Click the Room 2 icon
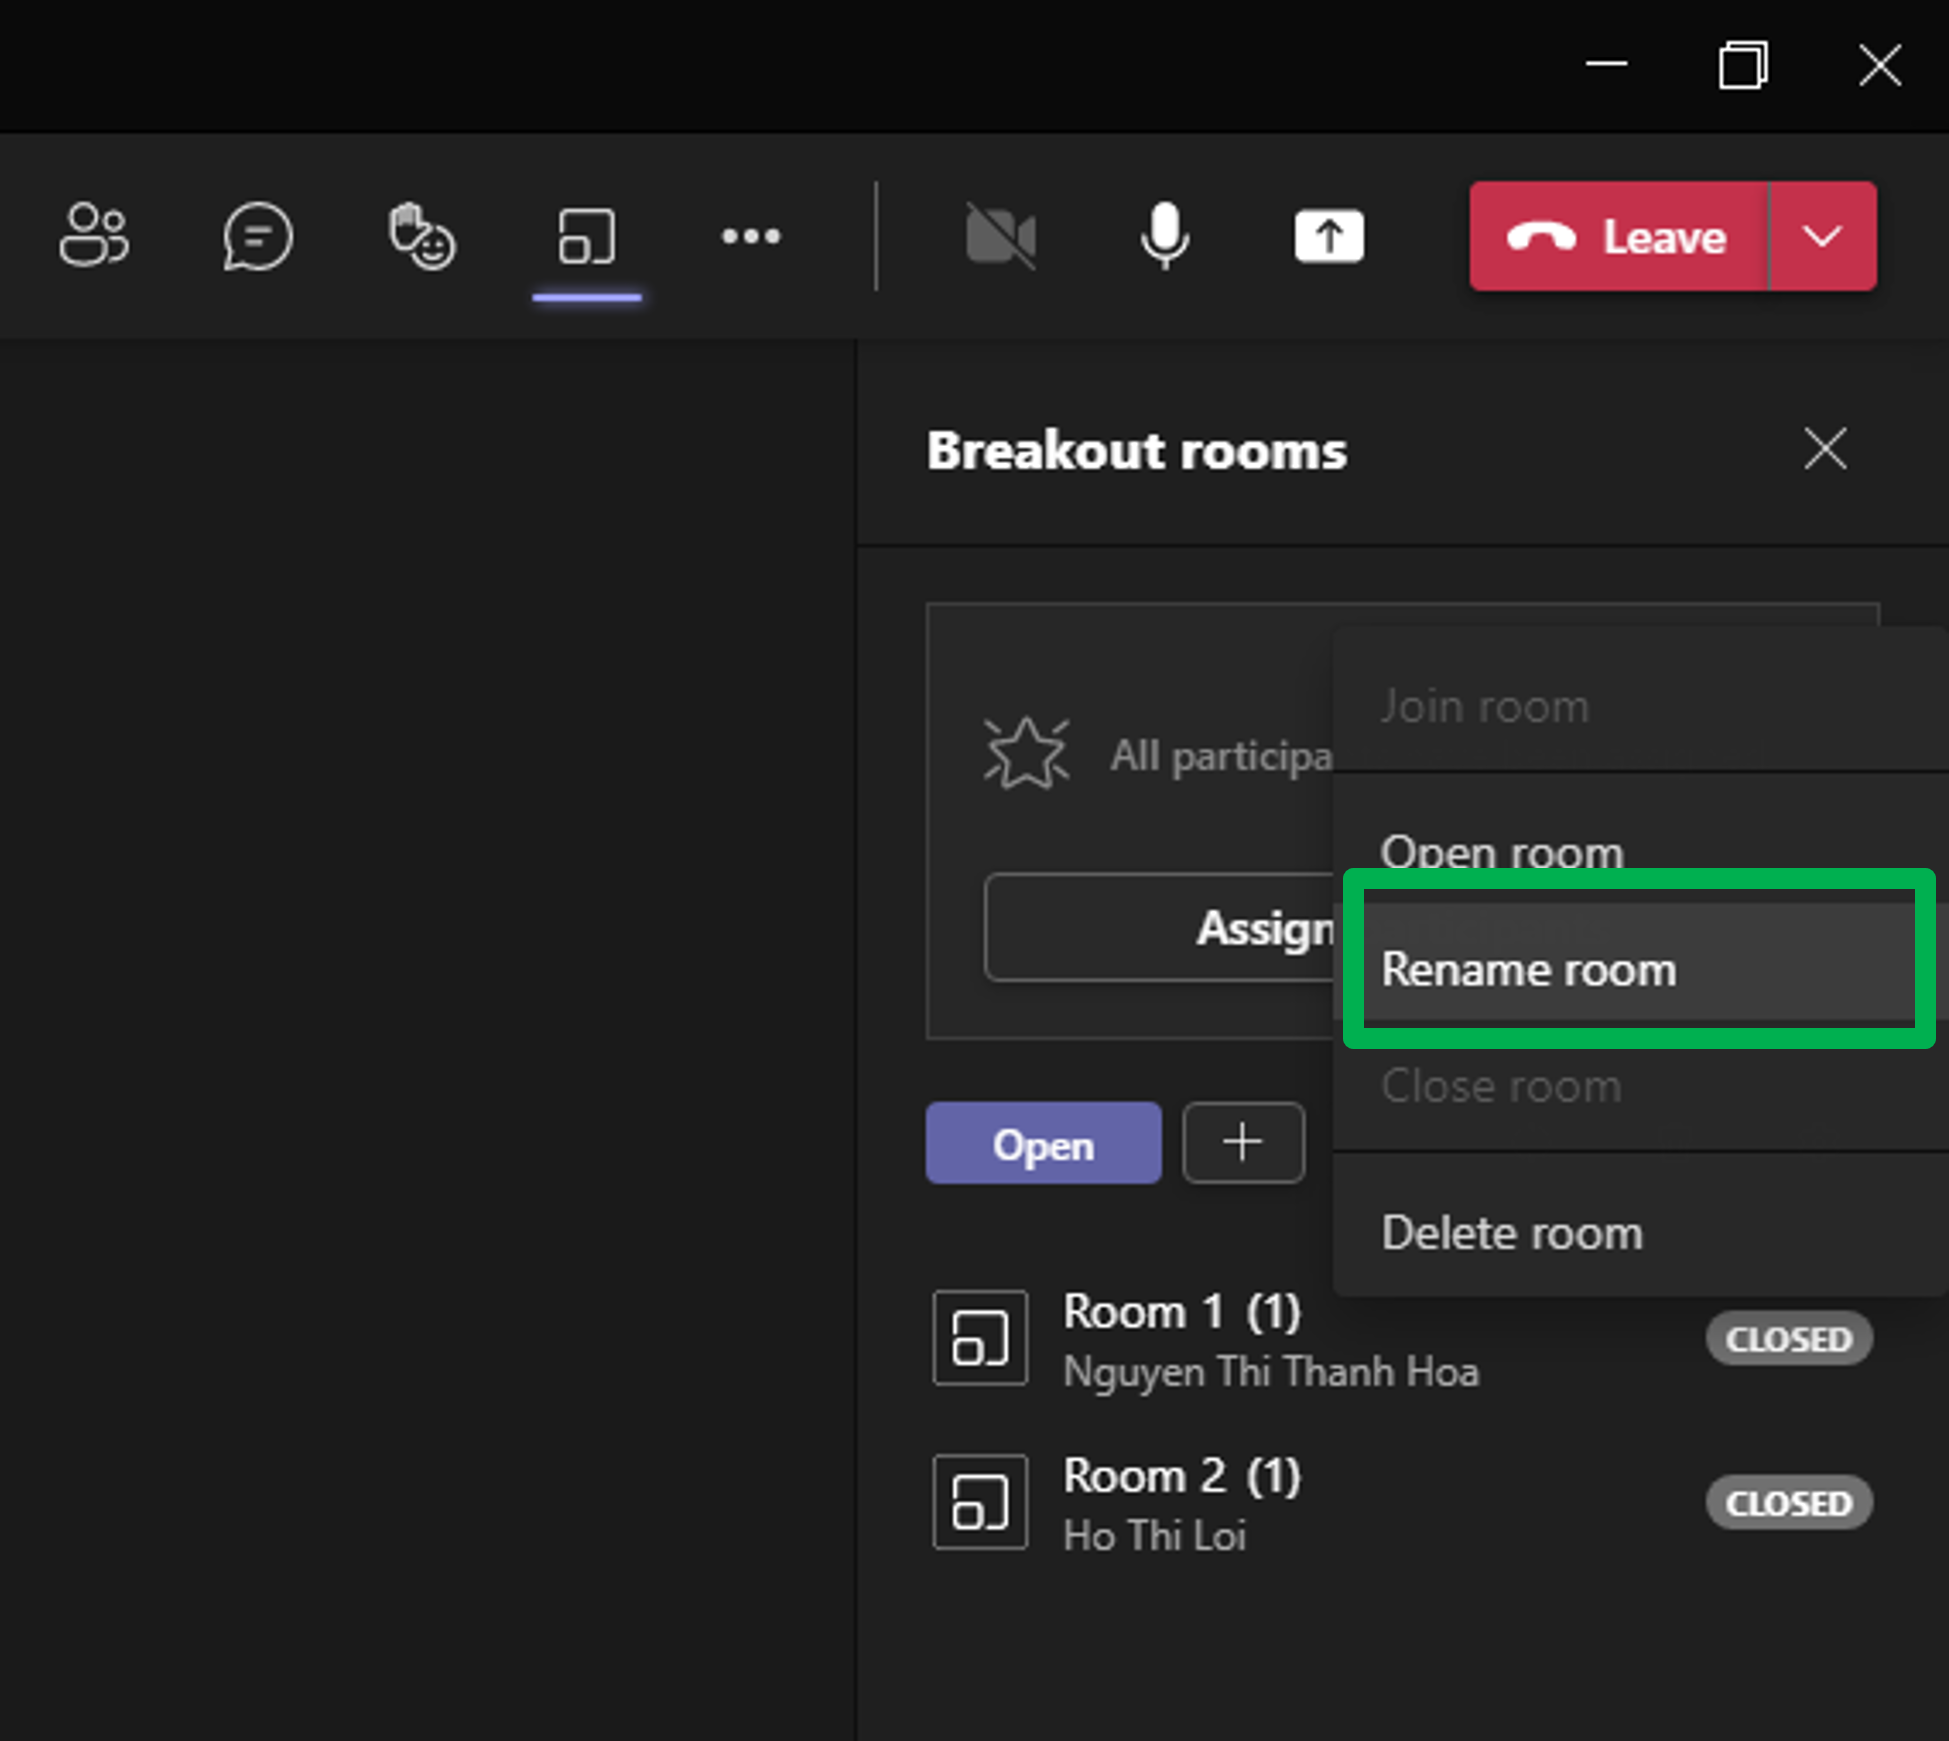The height and width of the screenshot is (1741, 1949). coord(980,1502)
